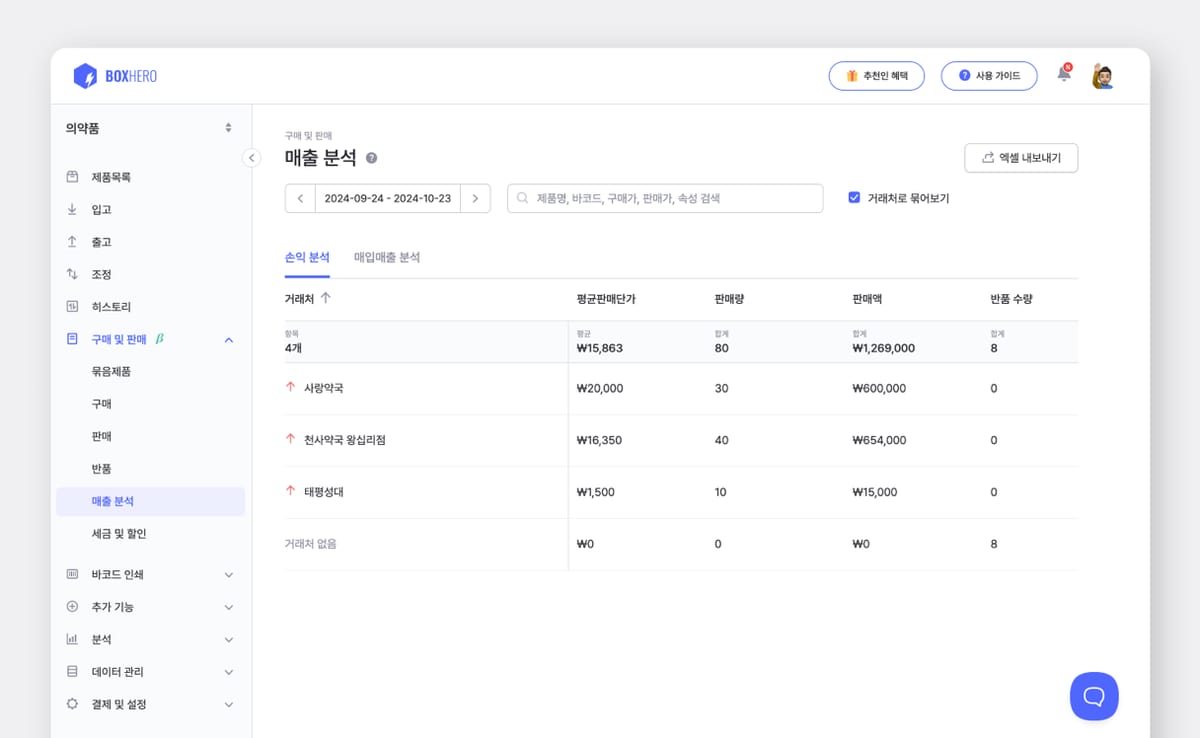The height and width of the screenshot is (738, 1200).
Task: Open the help icon beside 매출 분석 title
Action: click(x=370, y=157)
